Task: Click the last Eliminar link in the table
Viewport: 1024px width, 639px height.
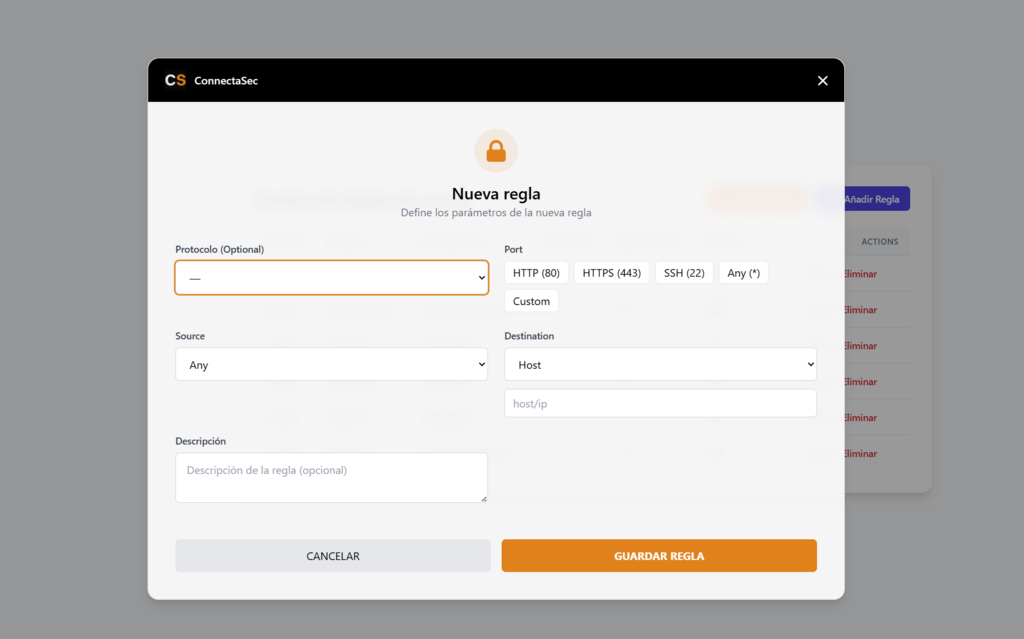Action: [860, 454]
